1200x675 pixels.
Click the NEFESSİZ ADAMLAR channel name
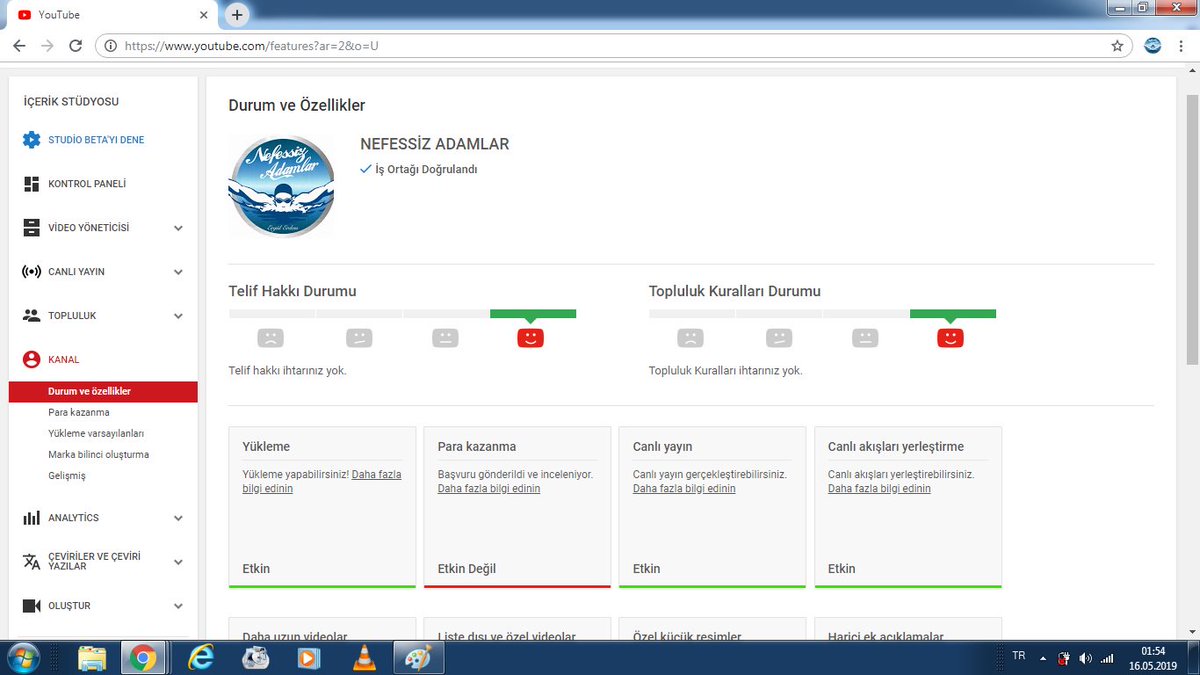click(435, 144)
